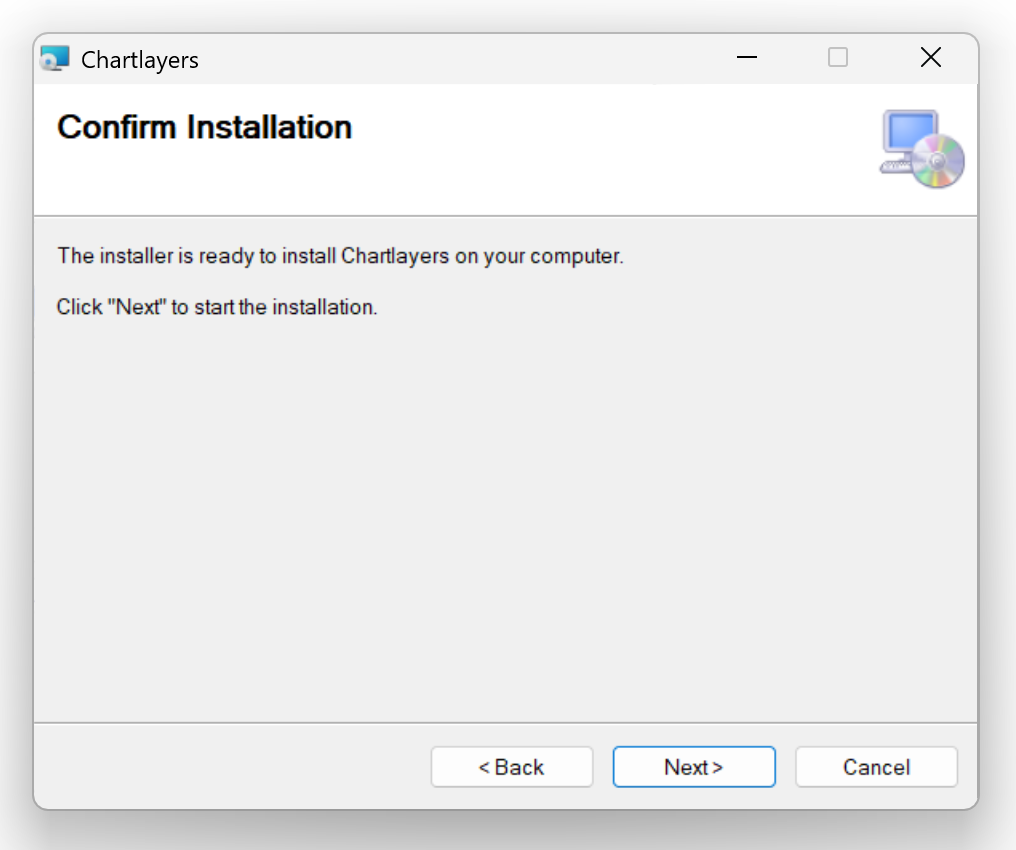Click the Chartlayers installer icon in title bar

click(x=54, y=59)
